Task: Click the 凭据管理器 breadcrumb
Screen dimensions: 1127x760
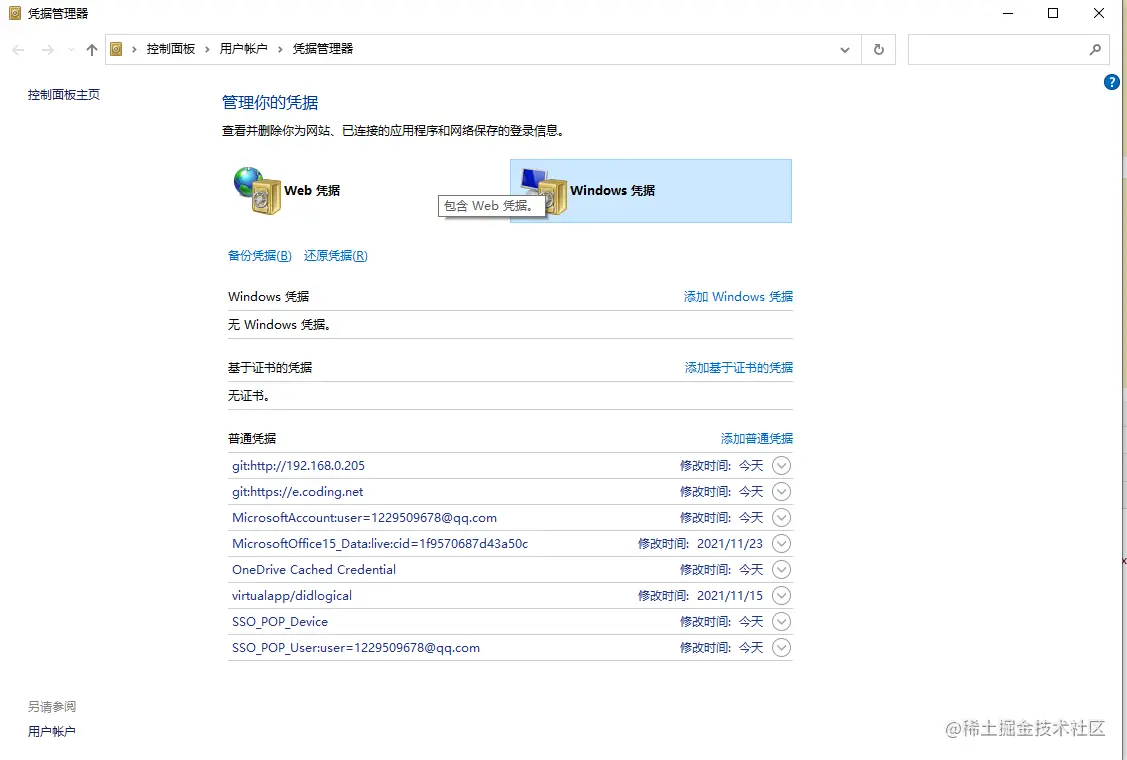Action: pyautogui.click(x=323, y=49)
